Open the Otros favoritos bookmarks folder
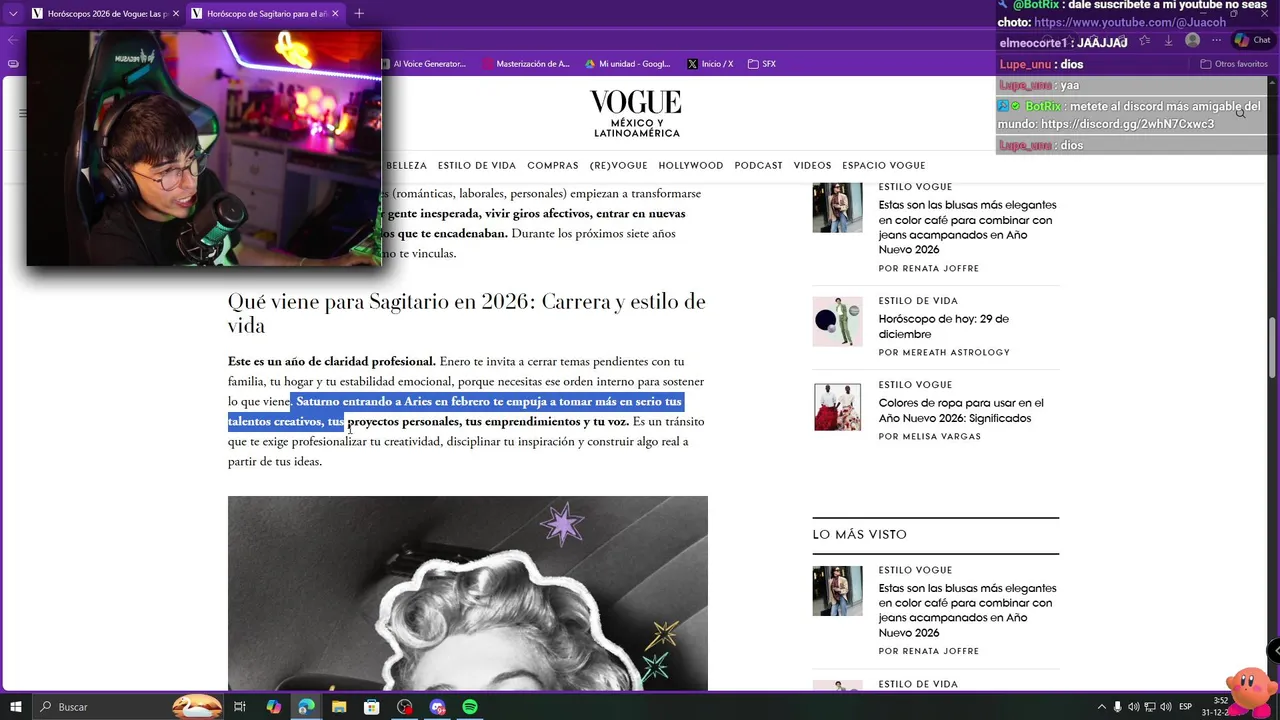The width and height of the screenshot is (1280, 720). coord(1234,64)
